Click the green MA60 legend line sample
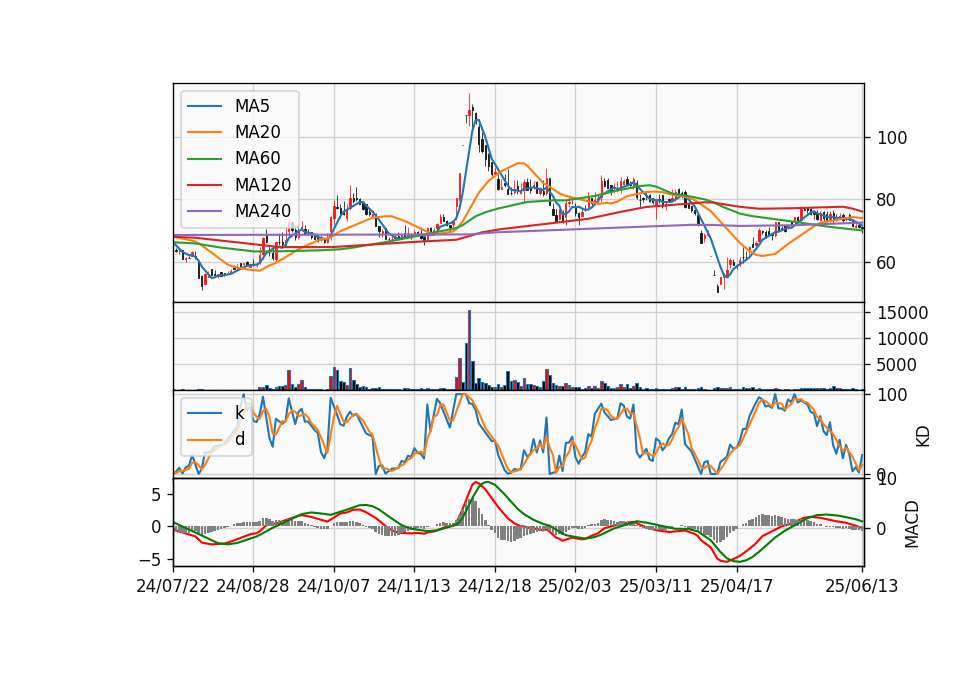This screenshot has height=690, width=960. tap(205, 159)
